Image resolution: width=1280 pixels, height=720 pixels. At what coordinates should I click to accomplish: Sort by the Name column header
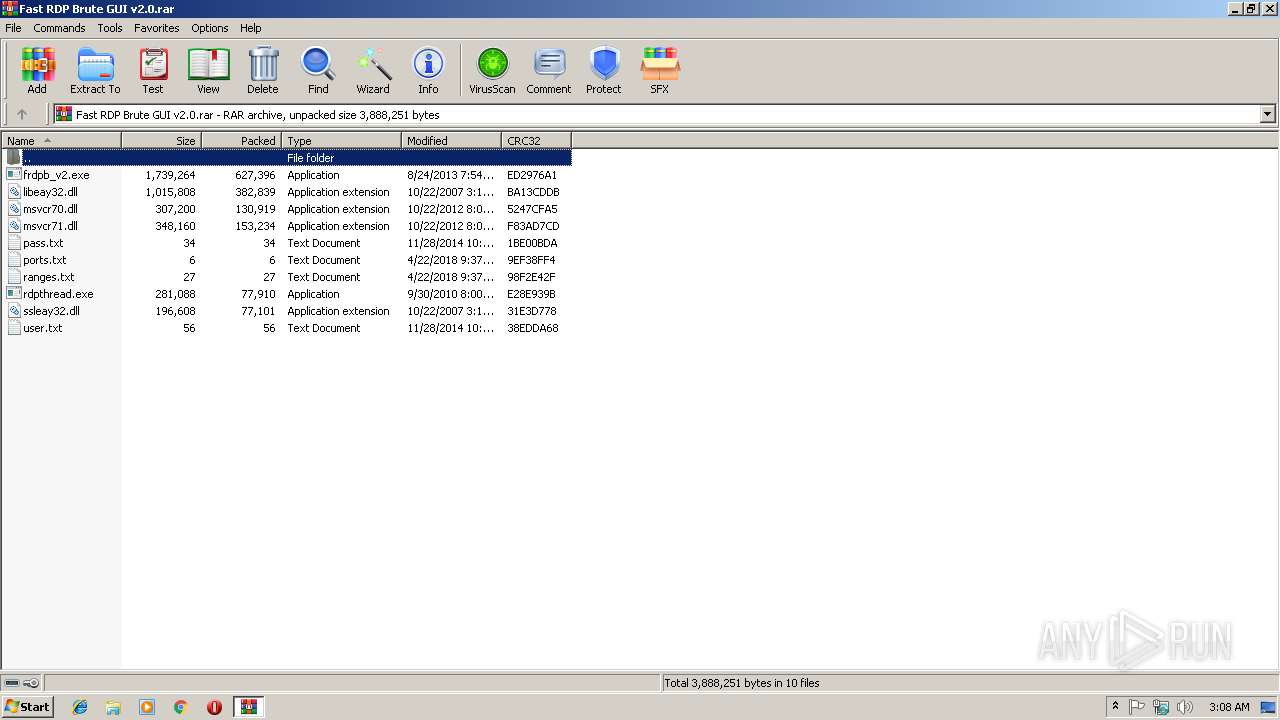pos(61,141)
